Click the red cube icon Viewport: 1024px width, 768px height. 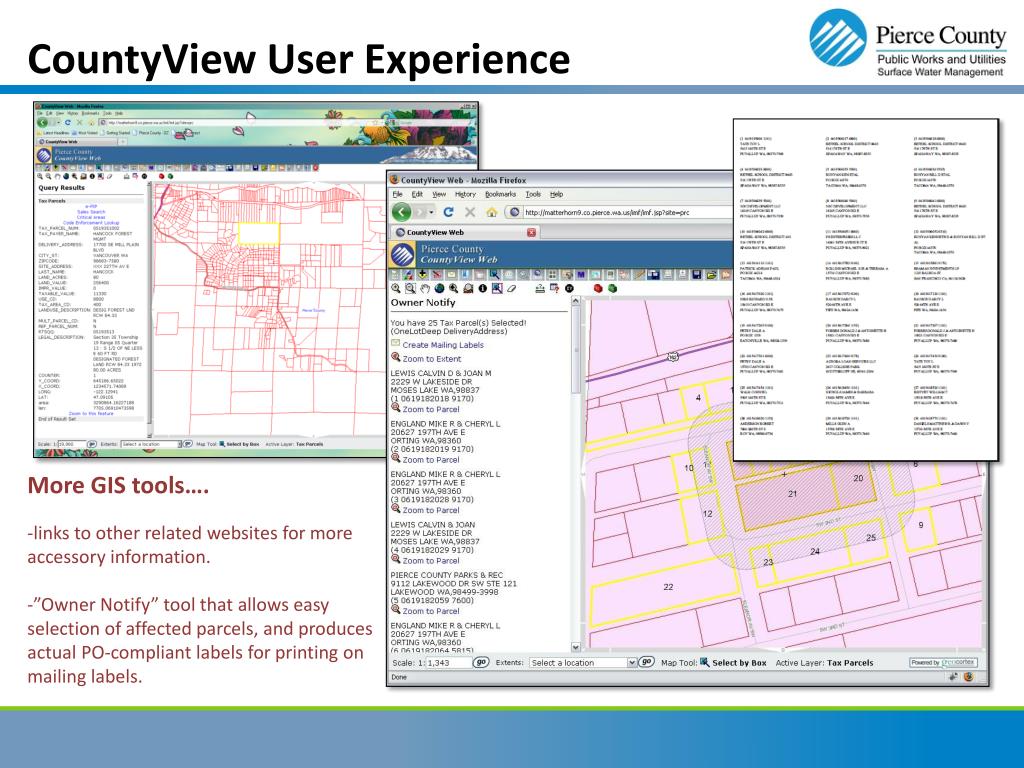pos(598,288)
